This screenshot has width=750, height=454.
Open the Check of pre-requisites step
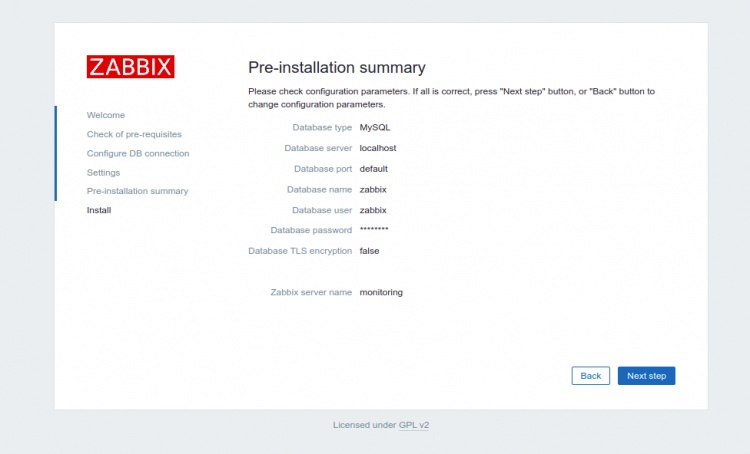tap(134, 134)
